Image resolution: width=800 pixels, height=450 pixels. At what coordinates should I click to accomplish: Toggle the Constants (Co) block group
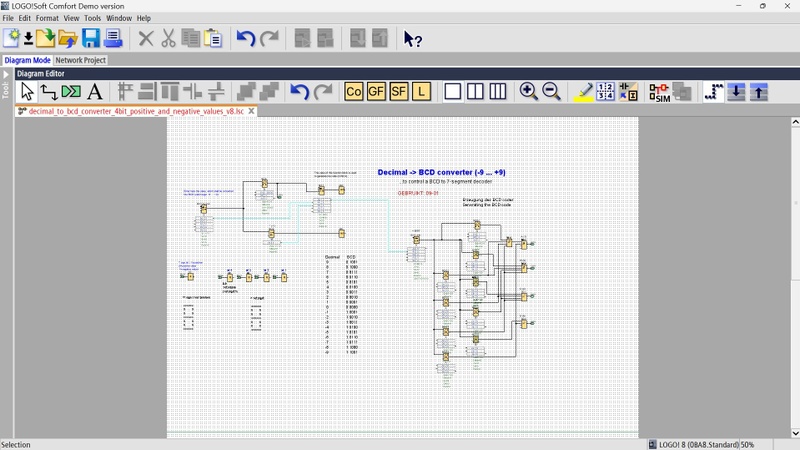tap(353, 92)
